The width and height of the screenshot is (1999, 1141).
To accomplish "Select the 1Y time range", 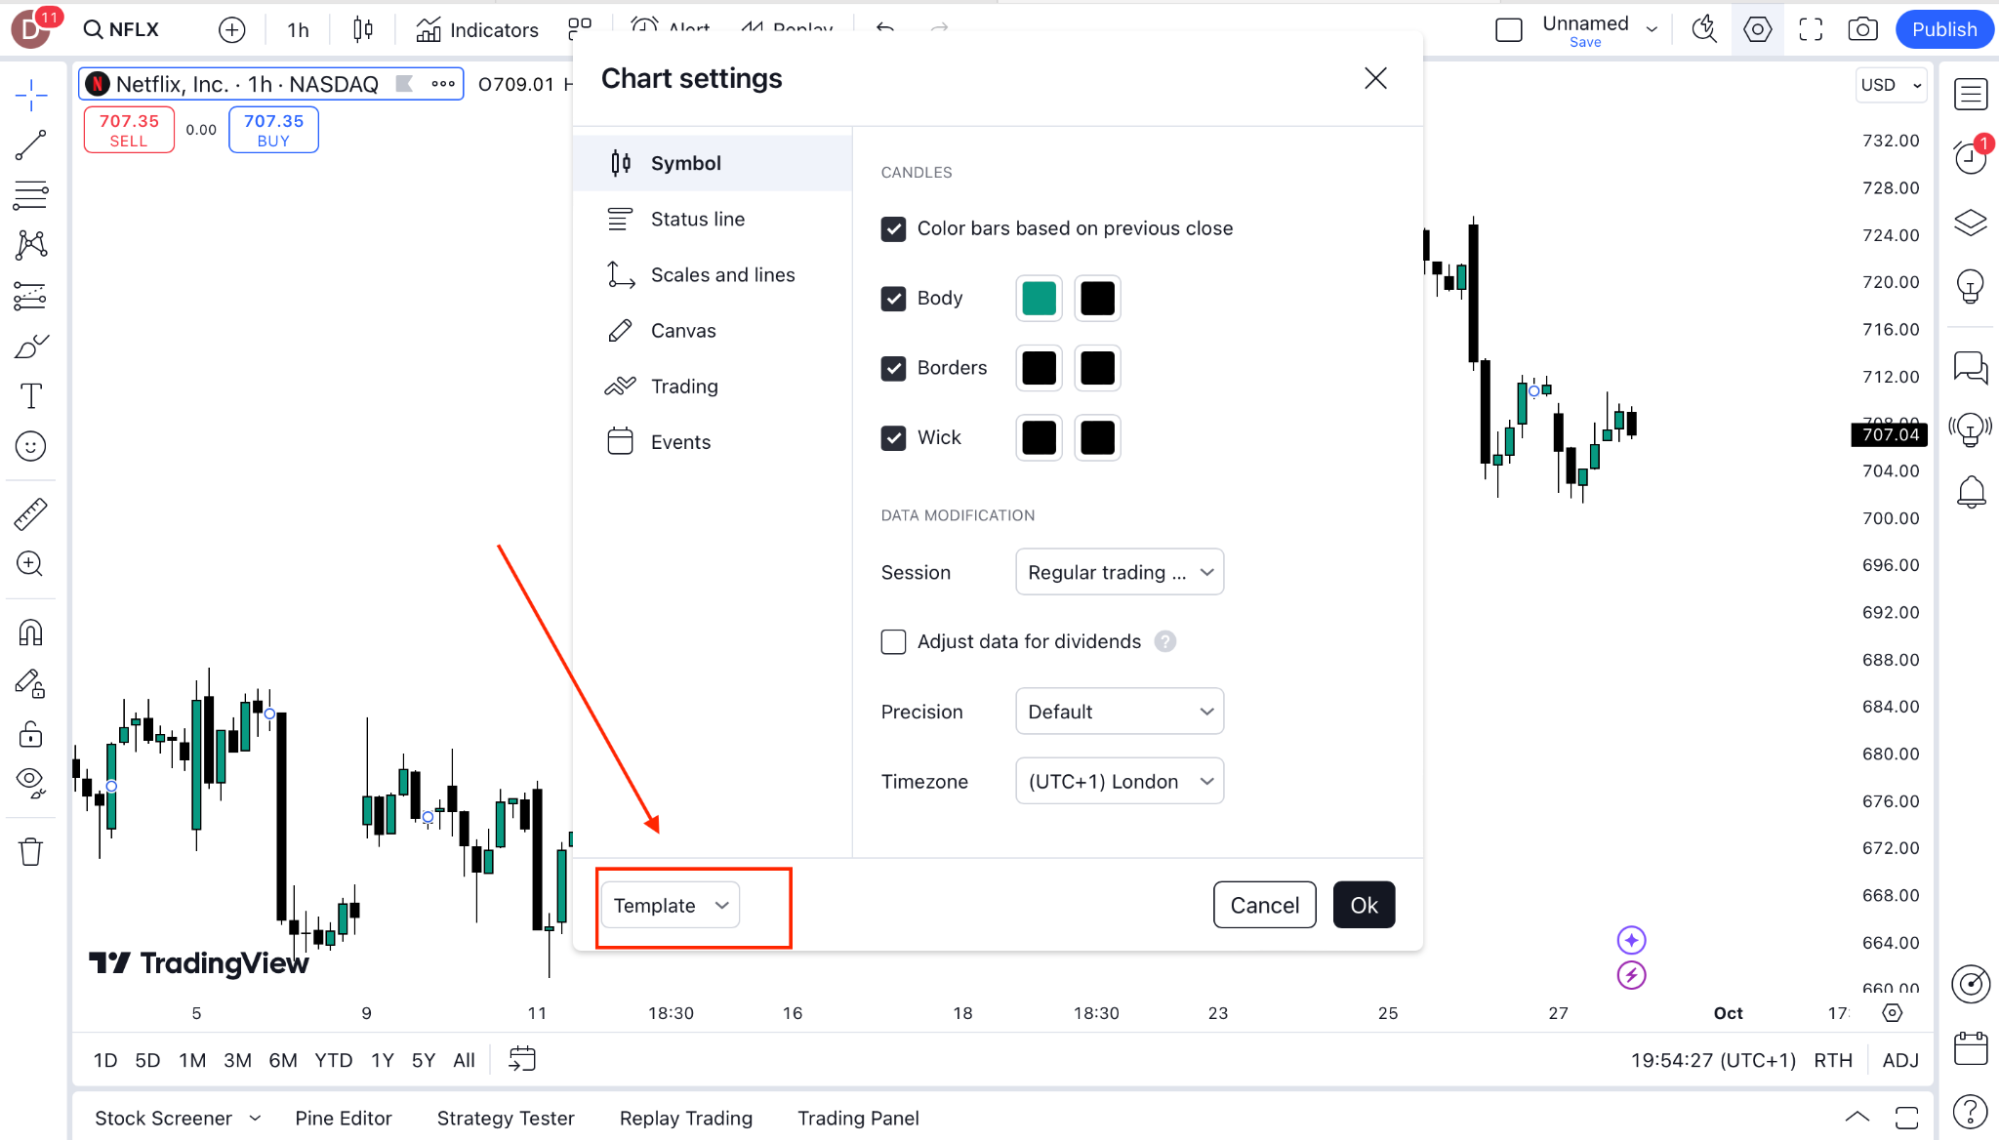I will [x=382, y=1060].
